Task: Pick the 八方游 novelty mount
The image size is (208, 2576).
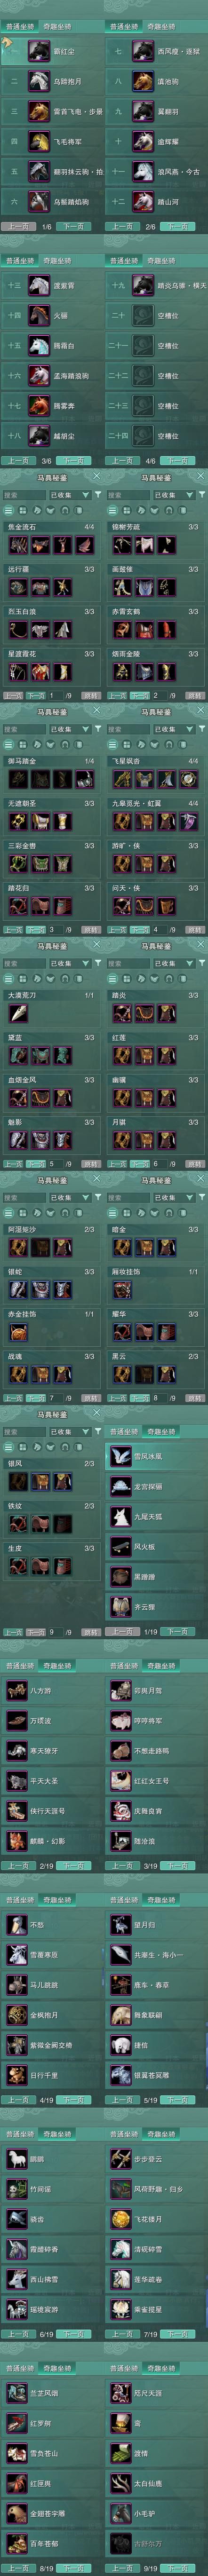Action: click(16, 1690)
